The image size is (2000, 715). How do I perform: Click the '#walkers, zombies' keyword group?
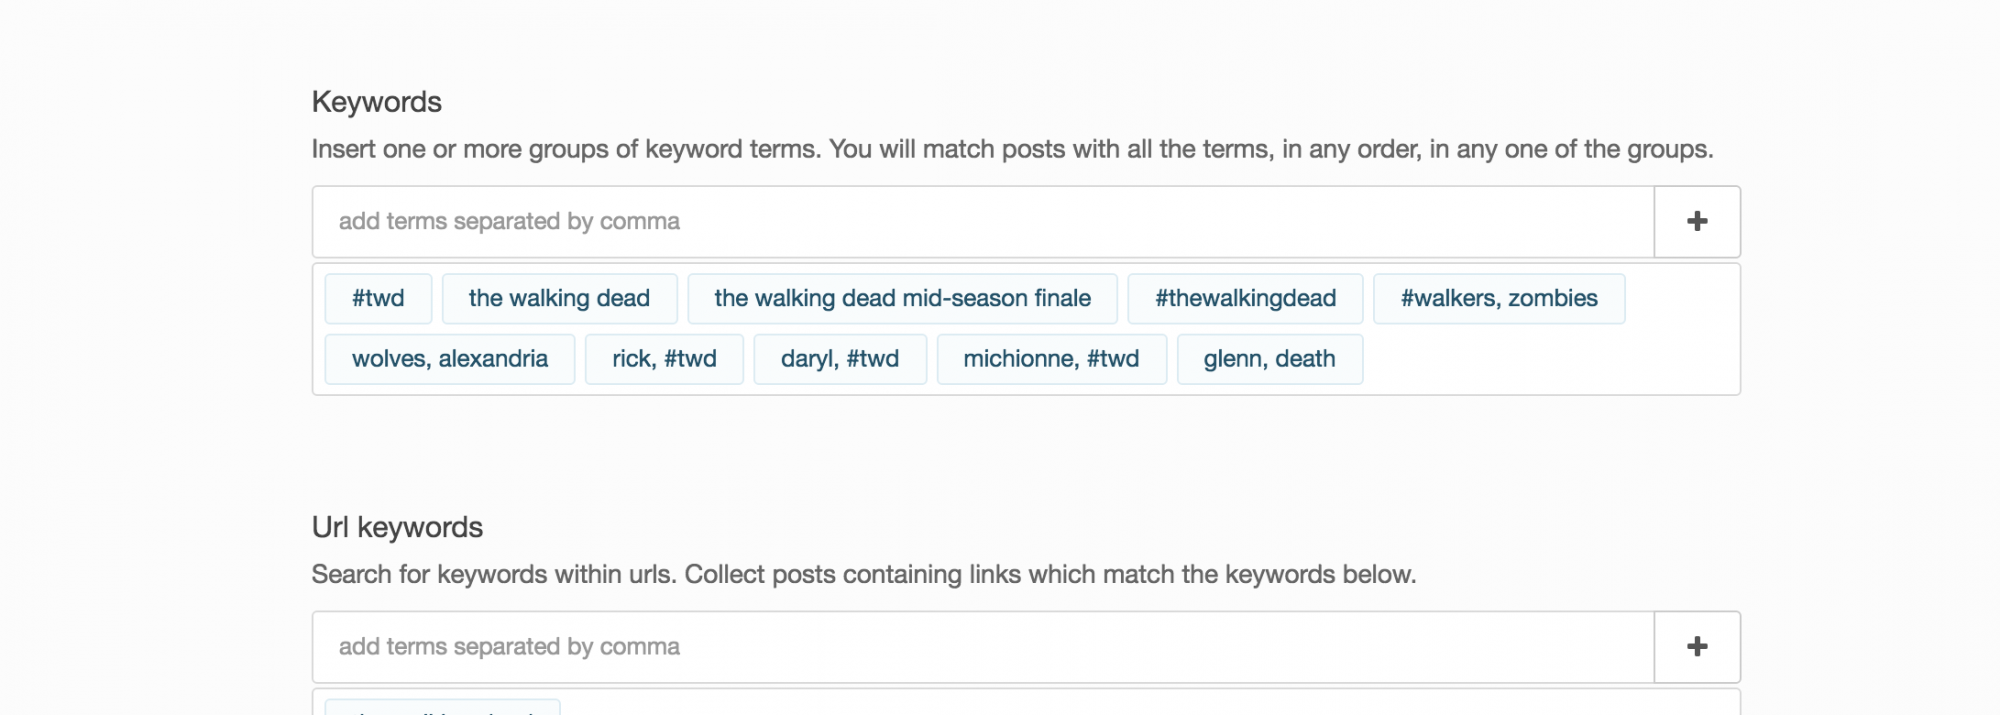point(1498,299)
